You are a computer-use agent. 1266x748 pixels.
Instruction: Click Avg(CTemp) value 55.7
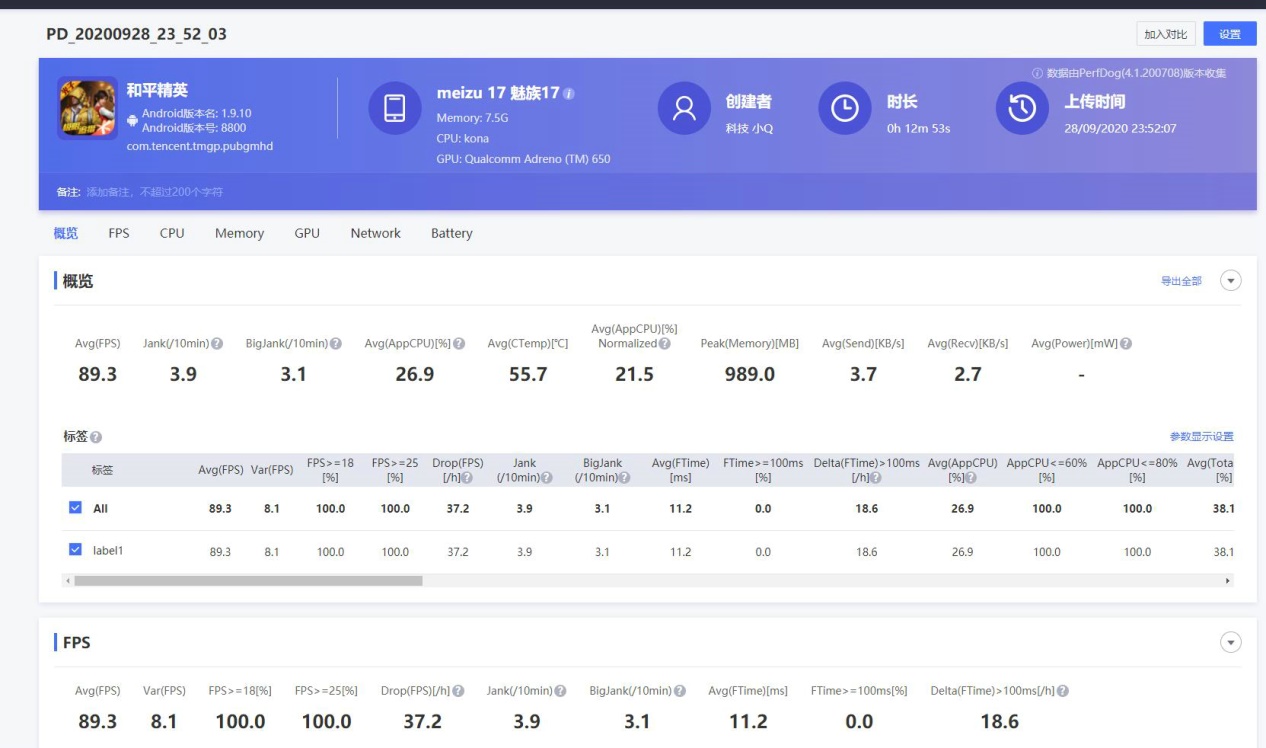point(527,375)
